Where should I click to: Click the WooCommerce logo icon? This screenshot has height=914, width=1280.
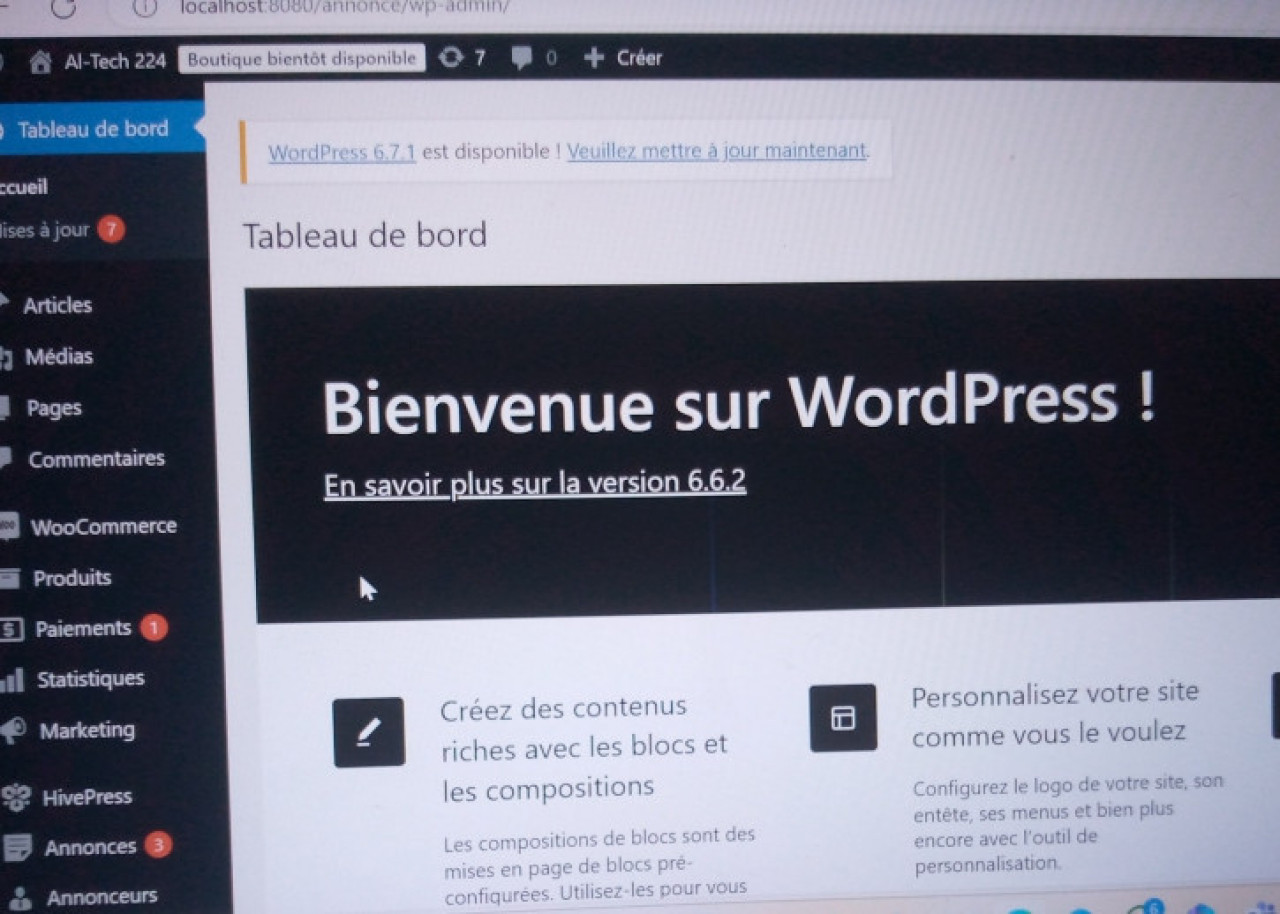point(9,526)
